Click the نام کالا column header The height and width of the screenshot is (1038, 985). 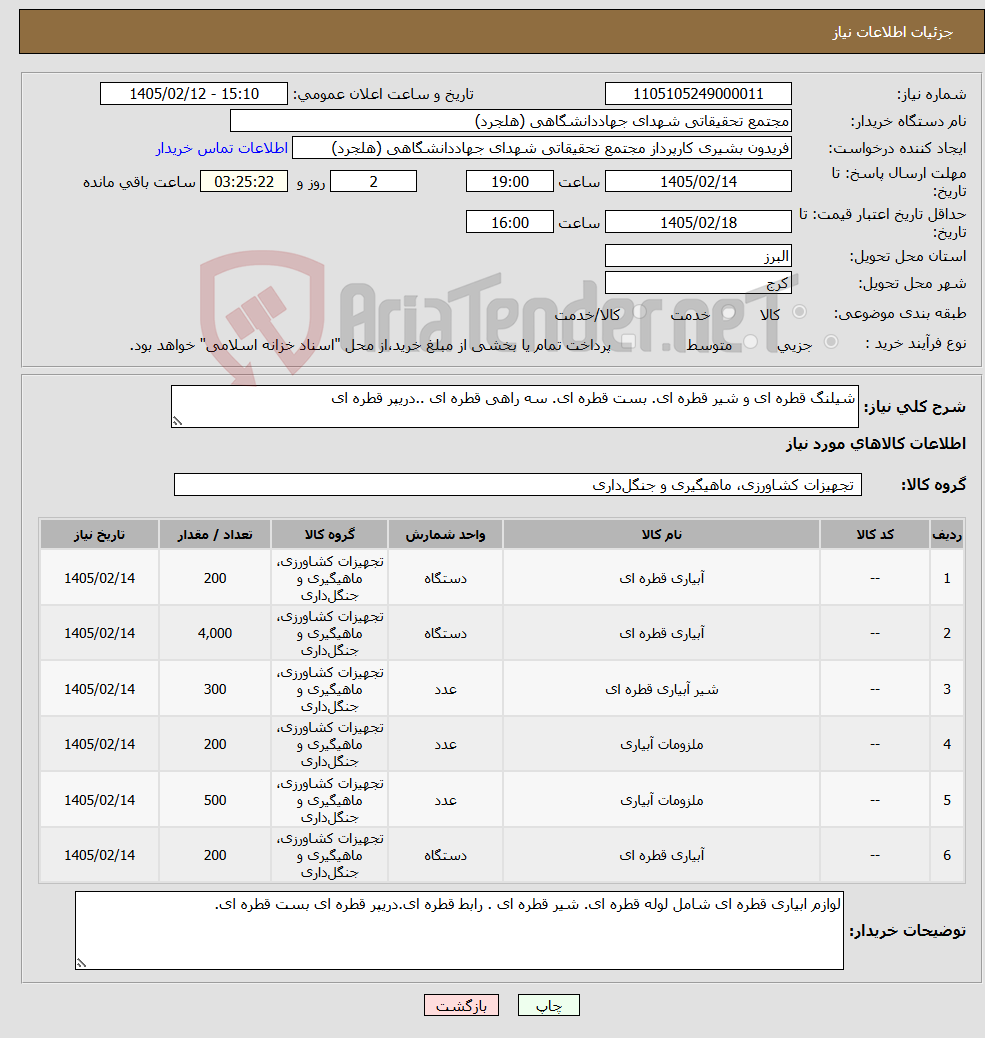point(661,534)
